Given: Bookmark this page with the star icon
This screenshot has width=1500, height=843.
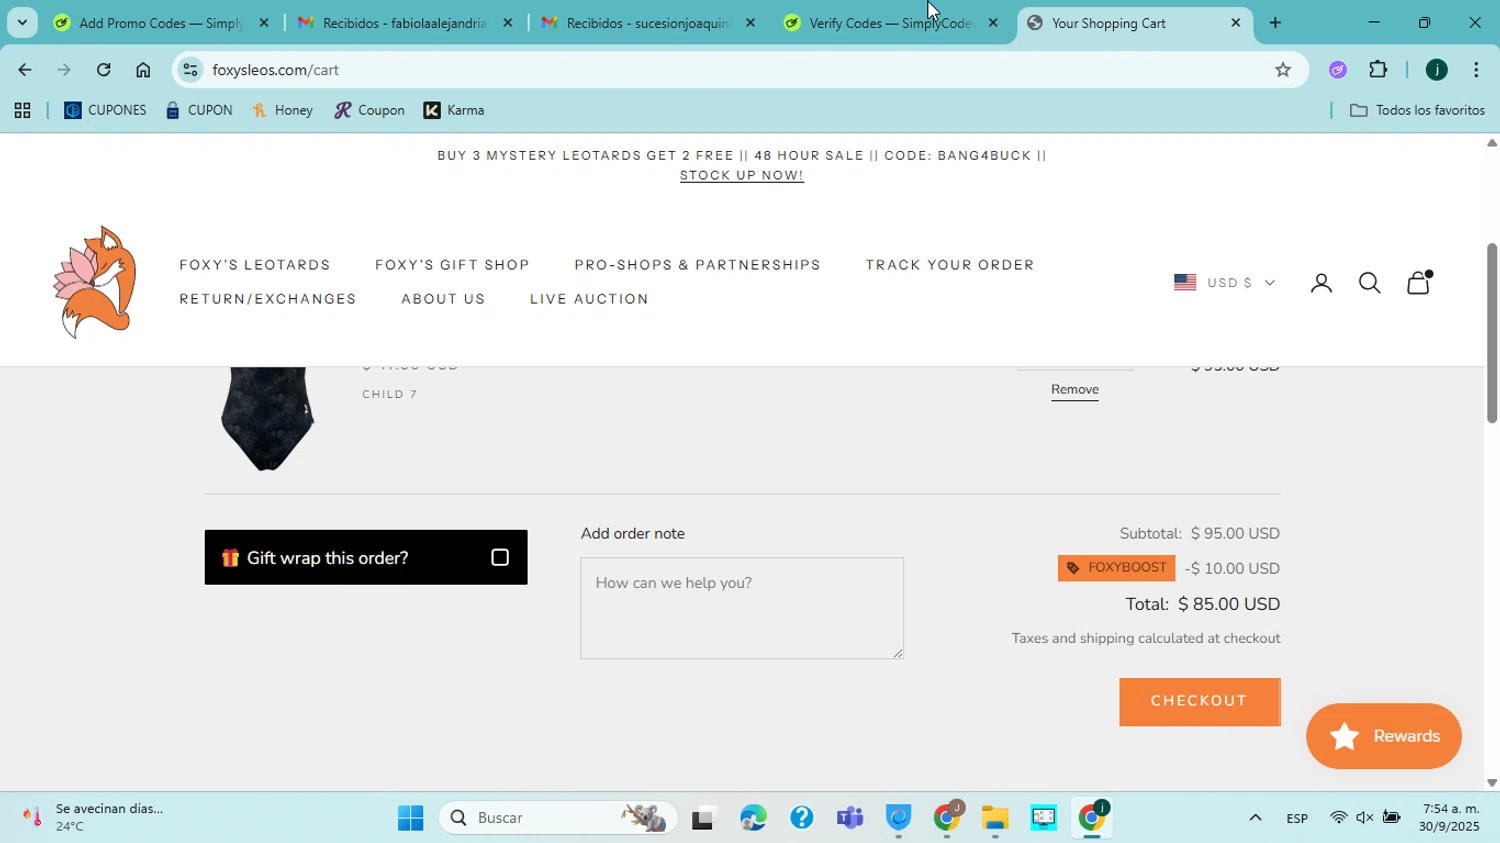Looking at the screenshot, I should pyautogui.click(x=1283, y=70).
